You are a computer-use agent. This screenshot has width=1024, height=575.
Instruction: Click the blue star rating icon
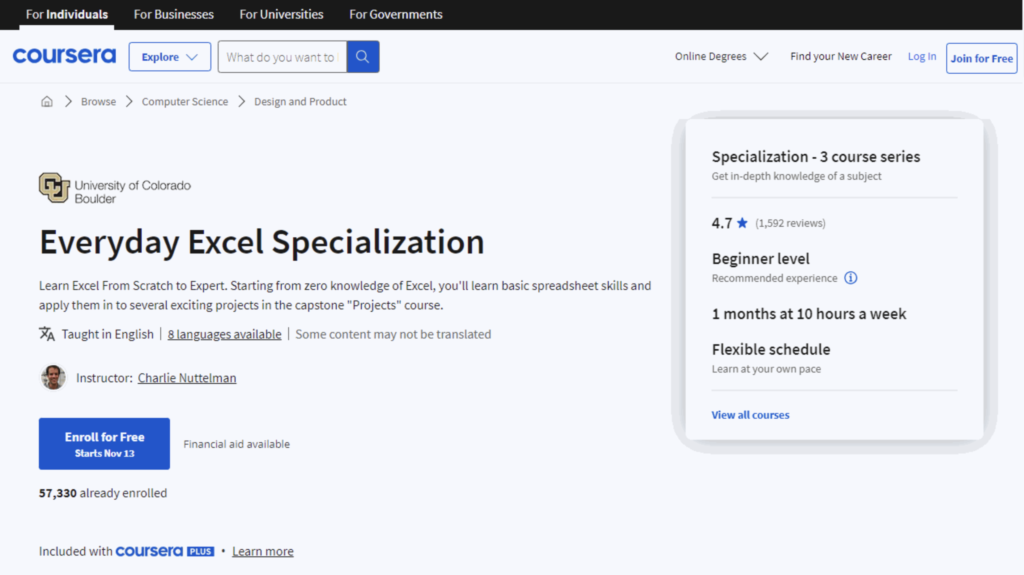[742, 223]
